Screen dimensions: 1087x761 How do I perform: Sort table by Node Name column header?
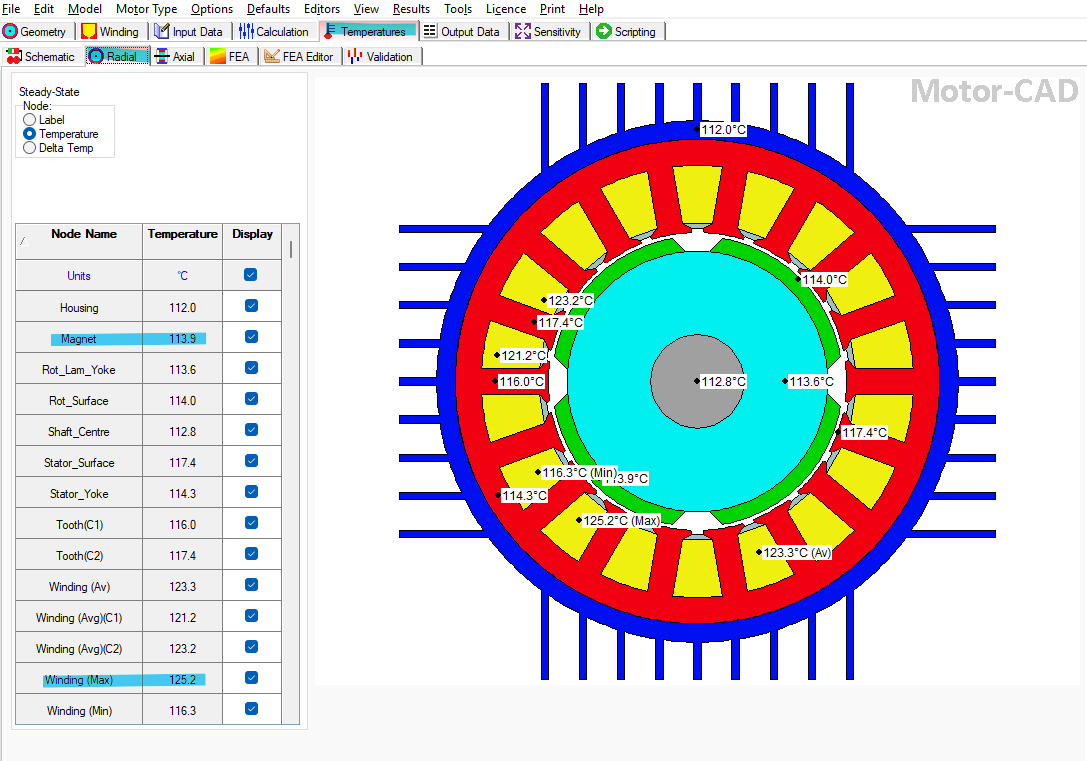[79, 241]
